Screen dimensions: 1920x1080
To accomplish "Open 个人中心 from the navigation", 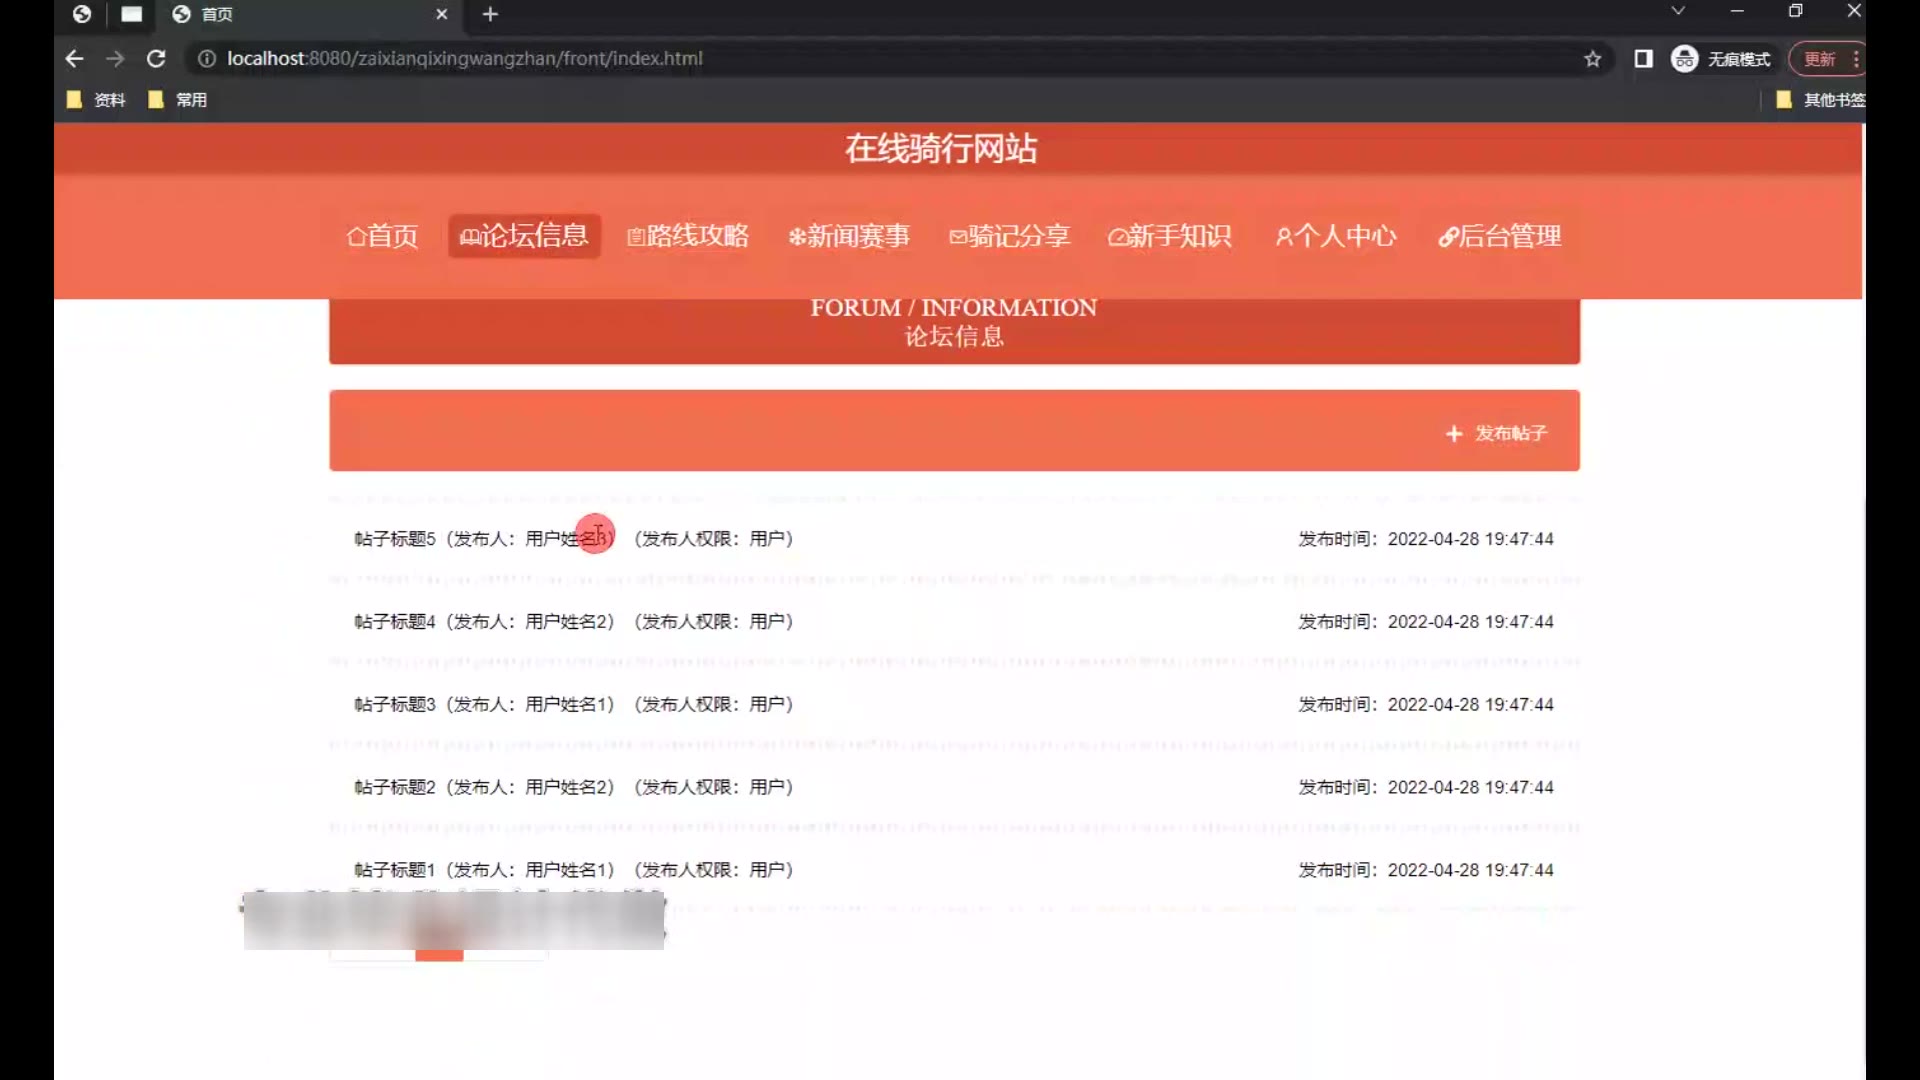I will [1336, 236].
